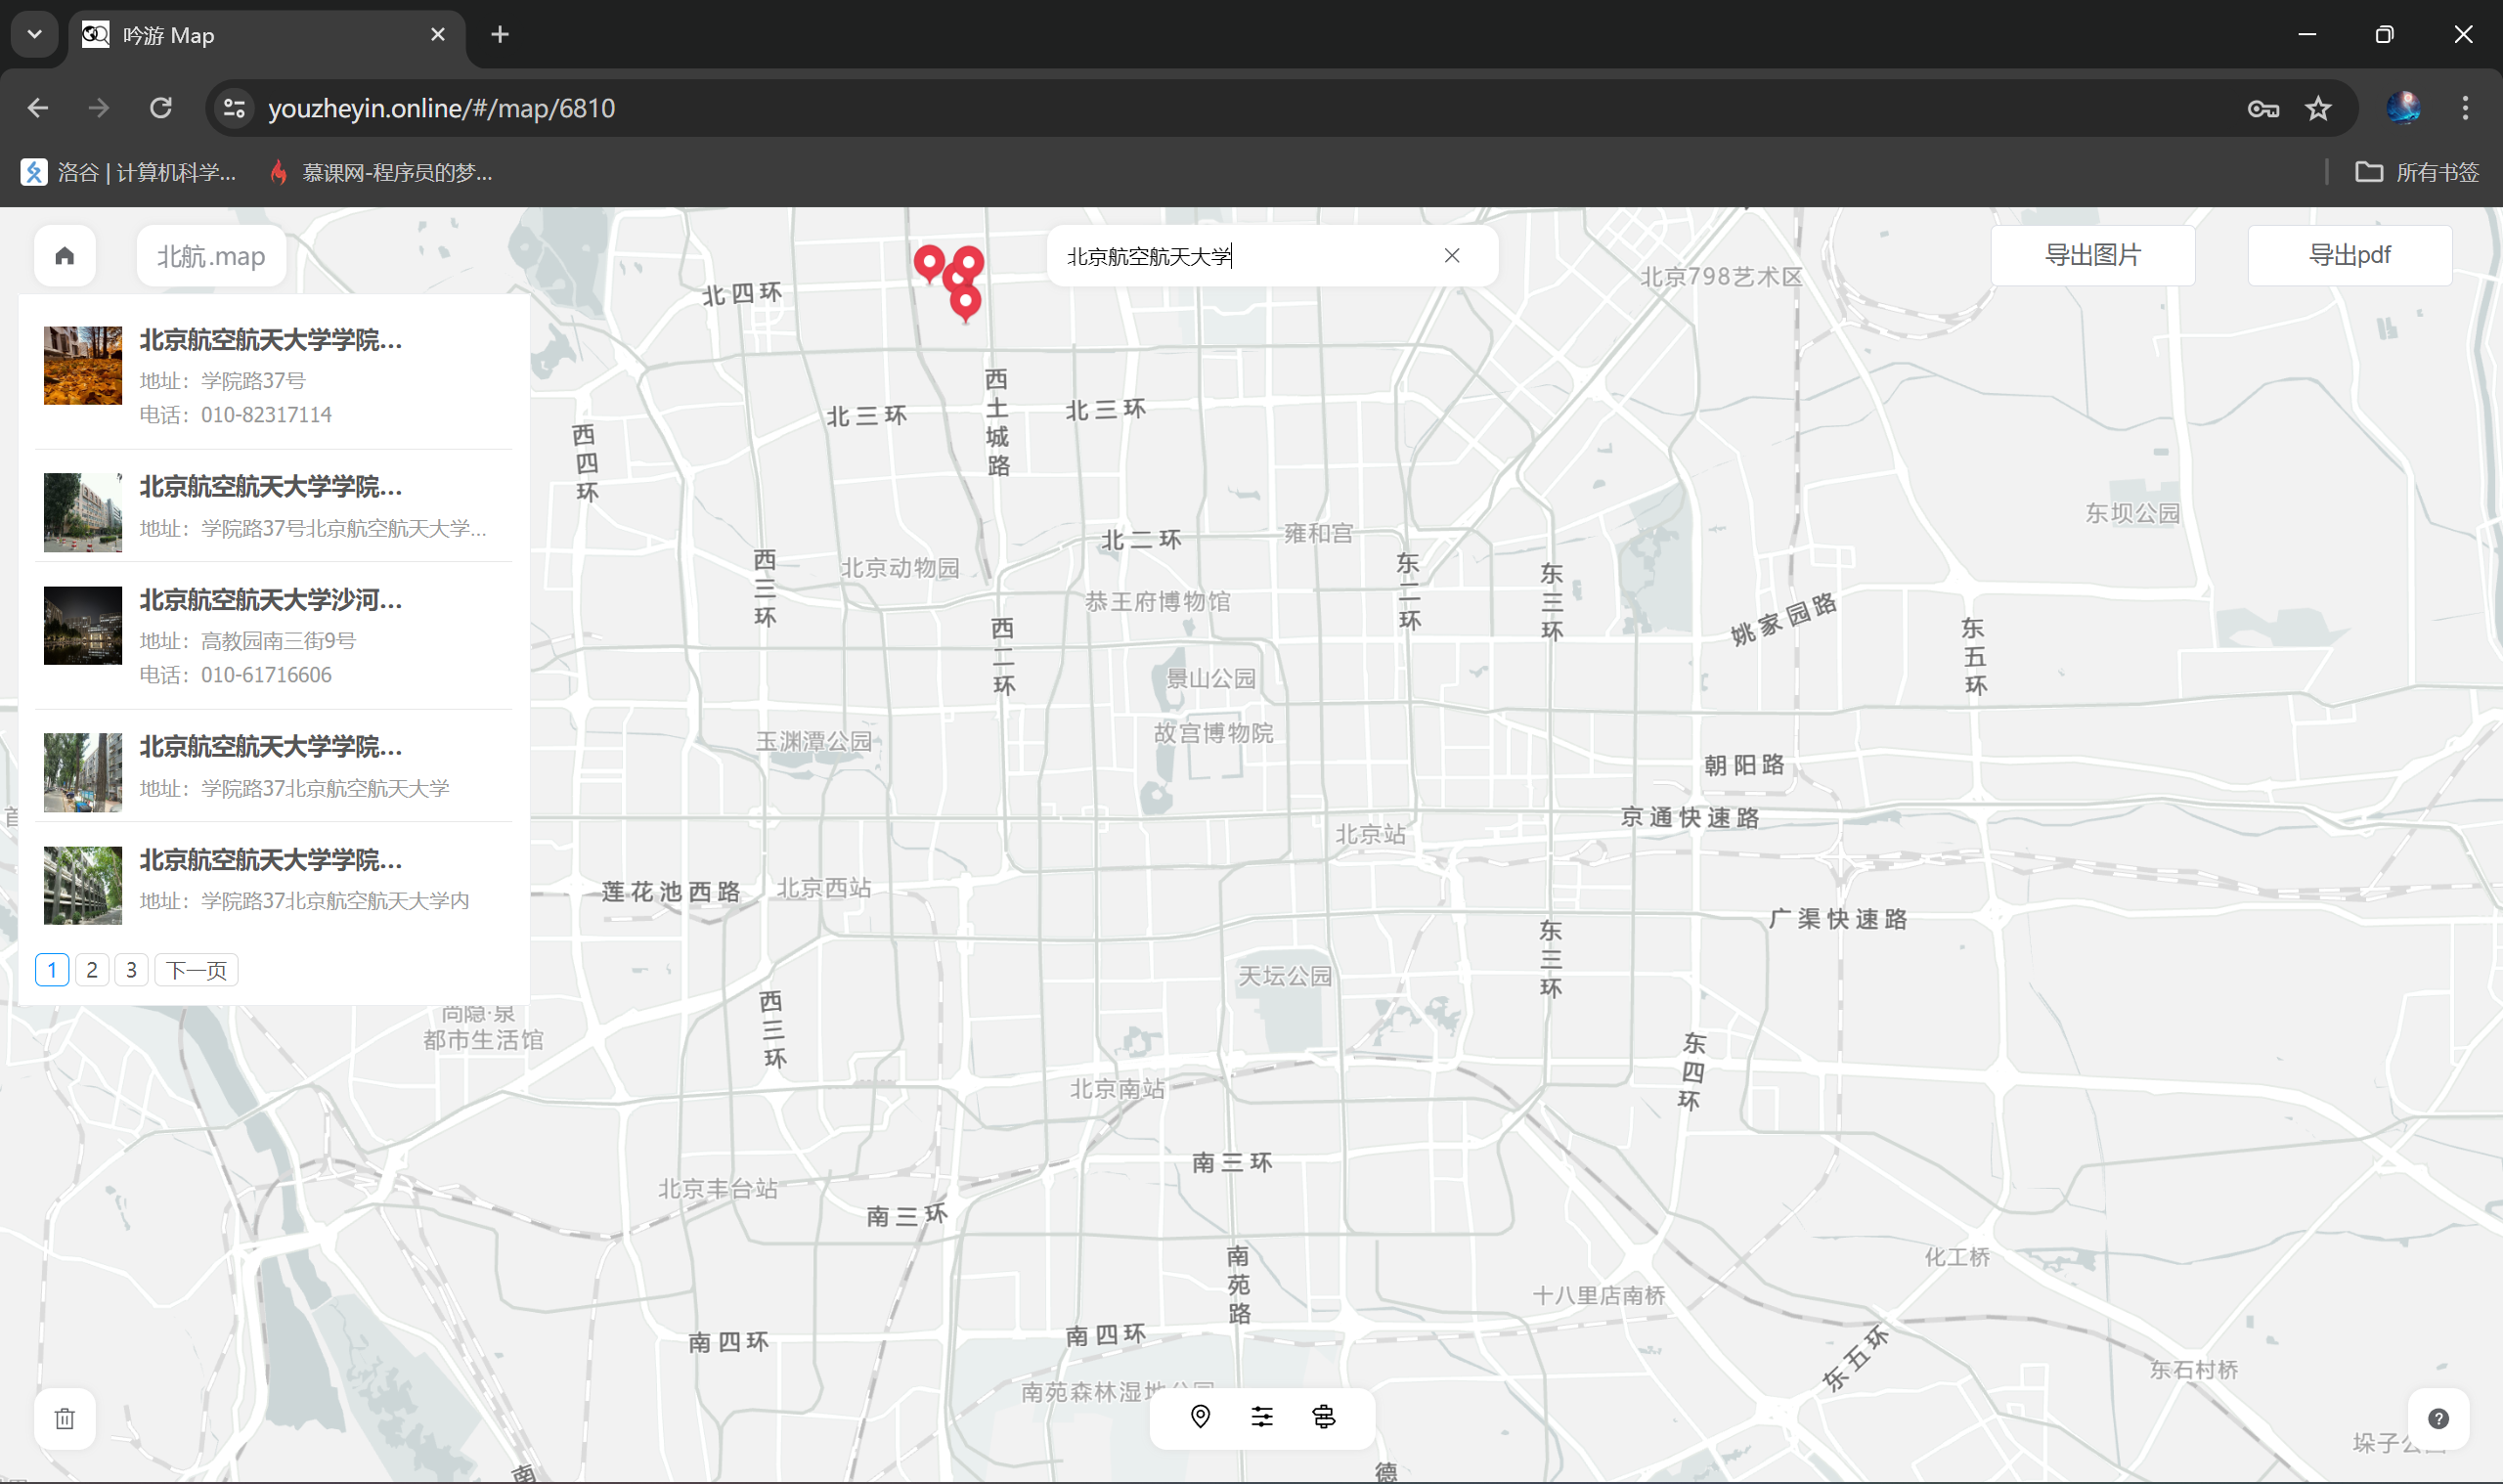Click the 导出pdf button

click(x=2350, y=255)
